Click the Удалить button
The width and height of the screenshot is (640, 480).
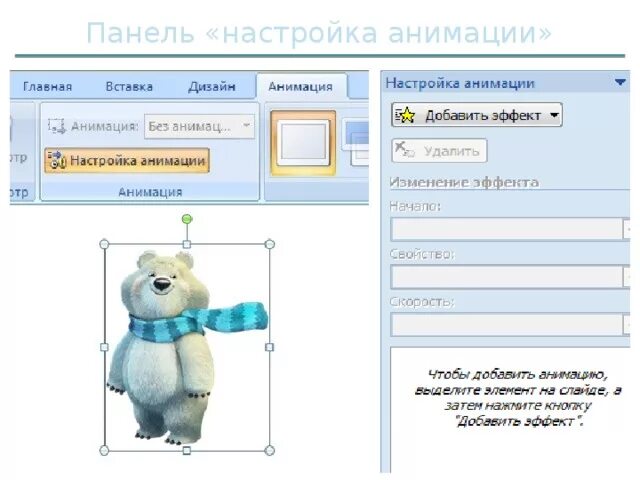pyautogui.click(x=439, y=151)
